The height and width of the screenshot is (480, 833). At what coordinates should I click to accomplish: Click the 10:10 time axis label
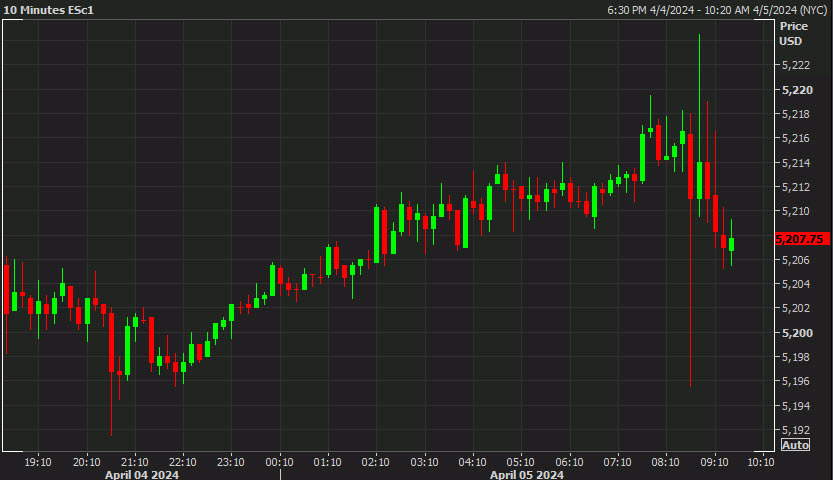(x=761, y=462)
